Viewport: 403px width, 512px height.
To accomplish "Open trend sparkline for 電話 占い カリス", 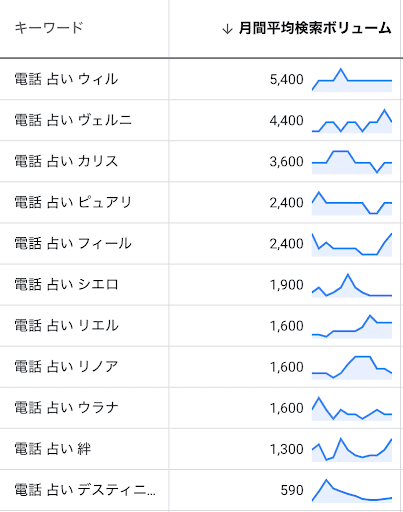I will point(352,162).
